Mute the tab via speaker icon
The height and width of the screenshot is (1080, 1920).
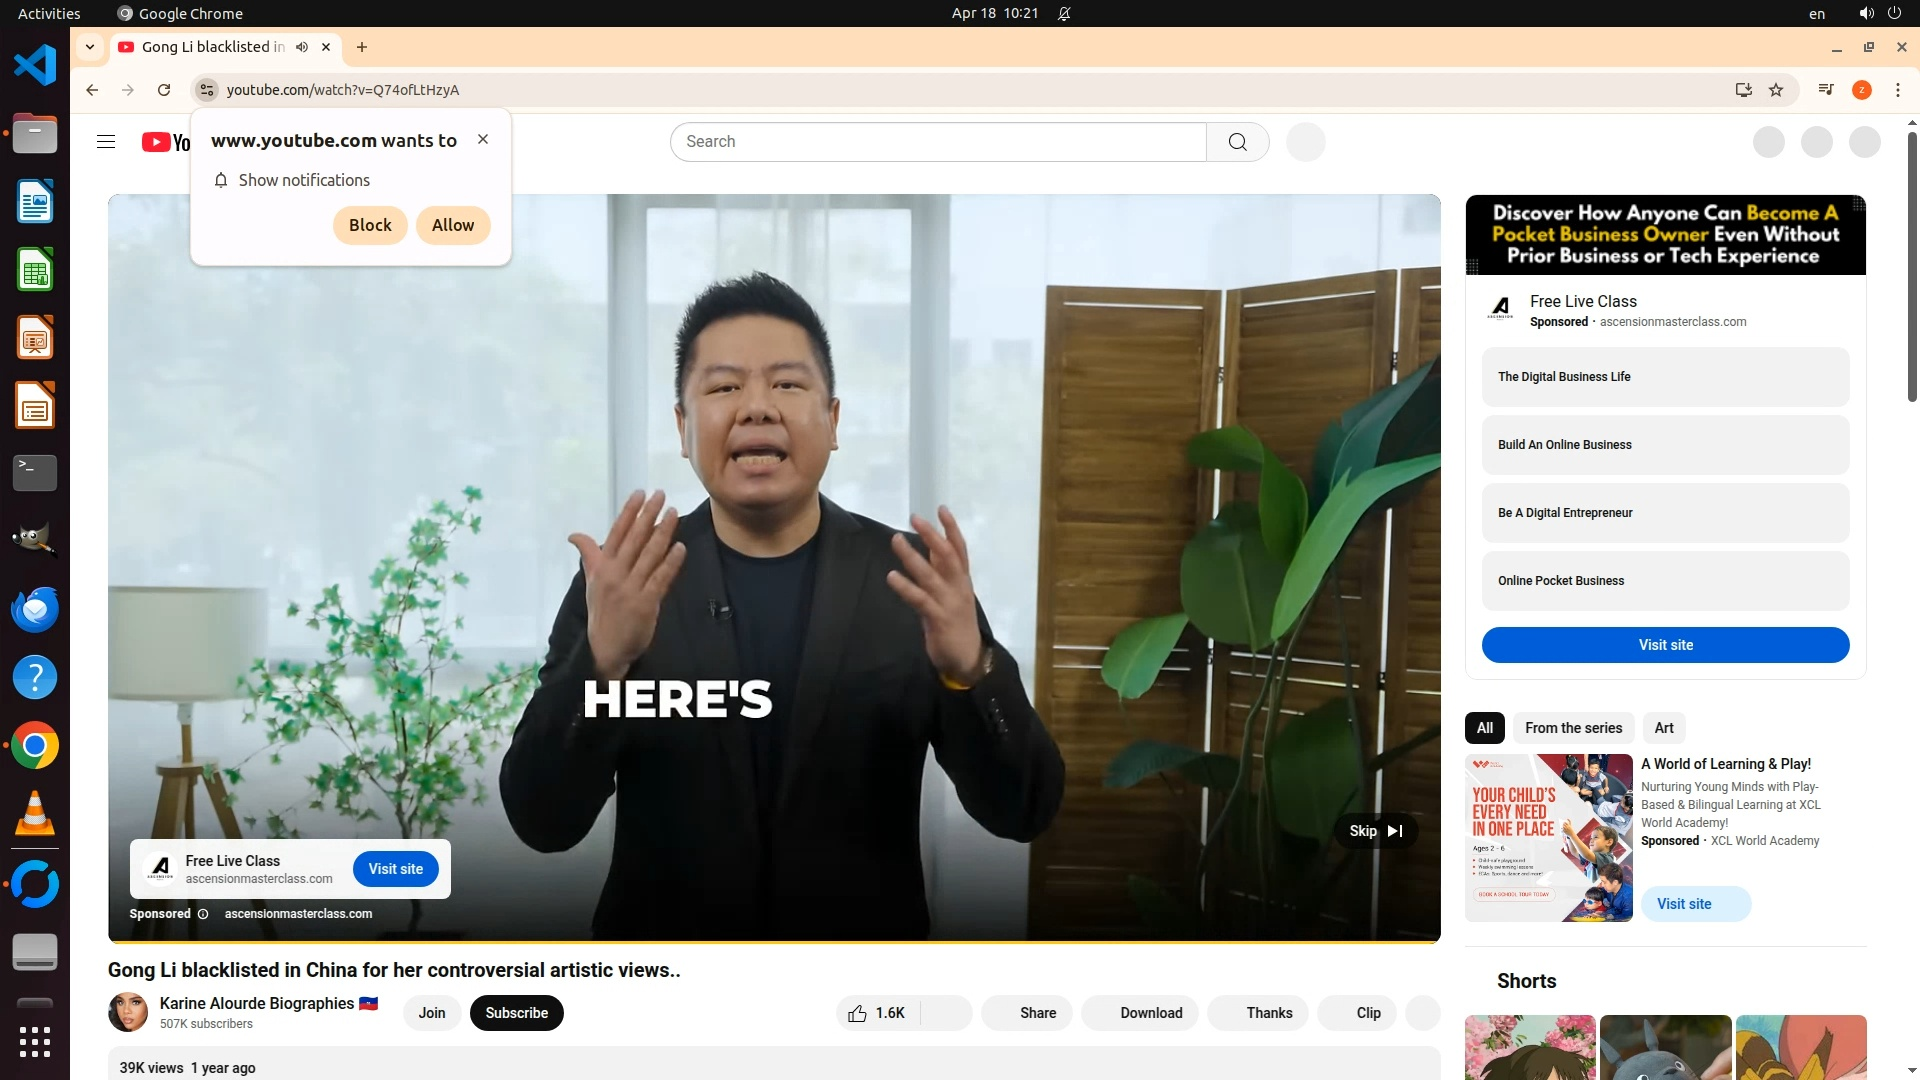pos(302,47)
